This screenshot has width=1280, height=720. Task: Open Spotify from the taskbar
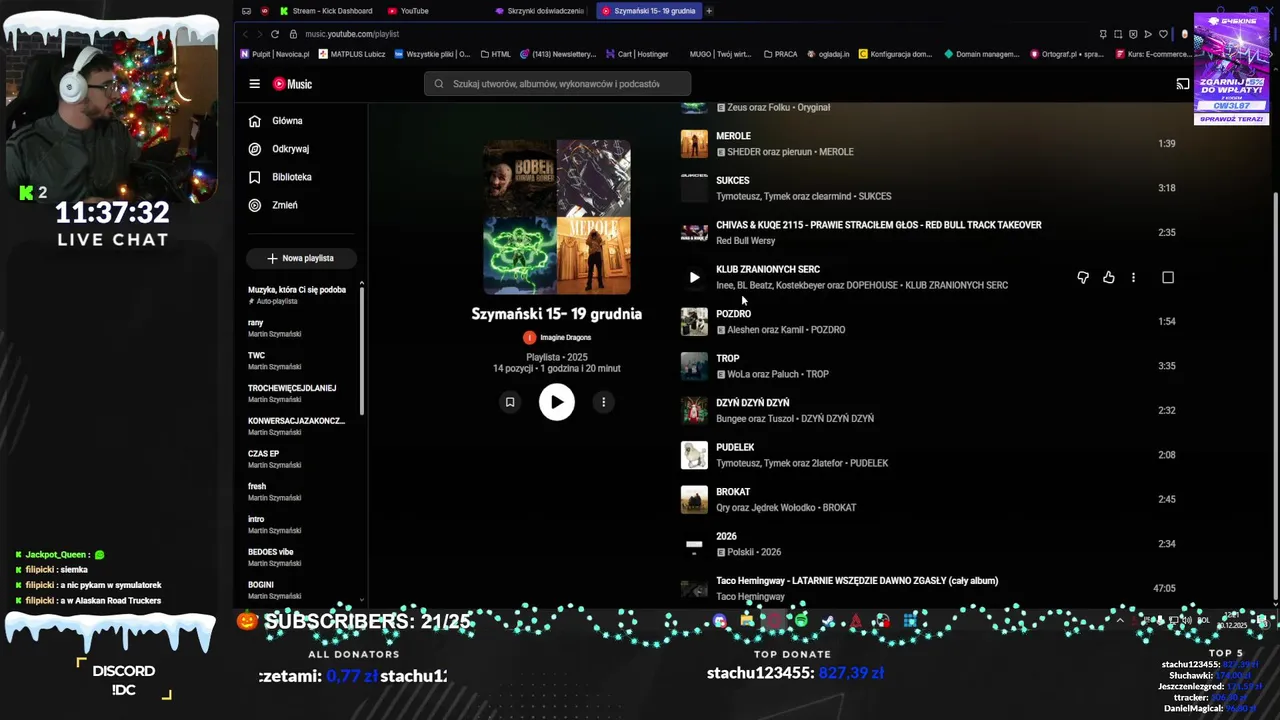click(x=801, y=621)
